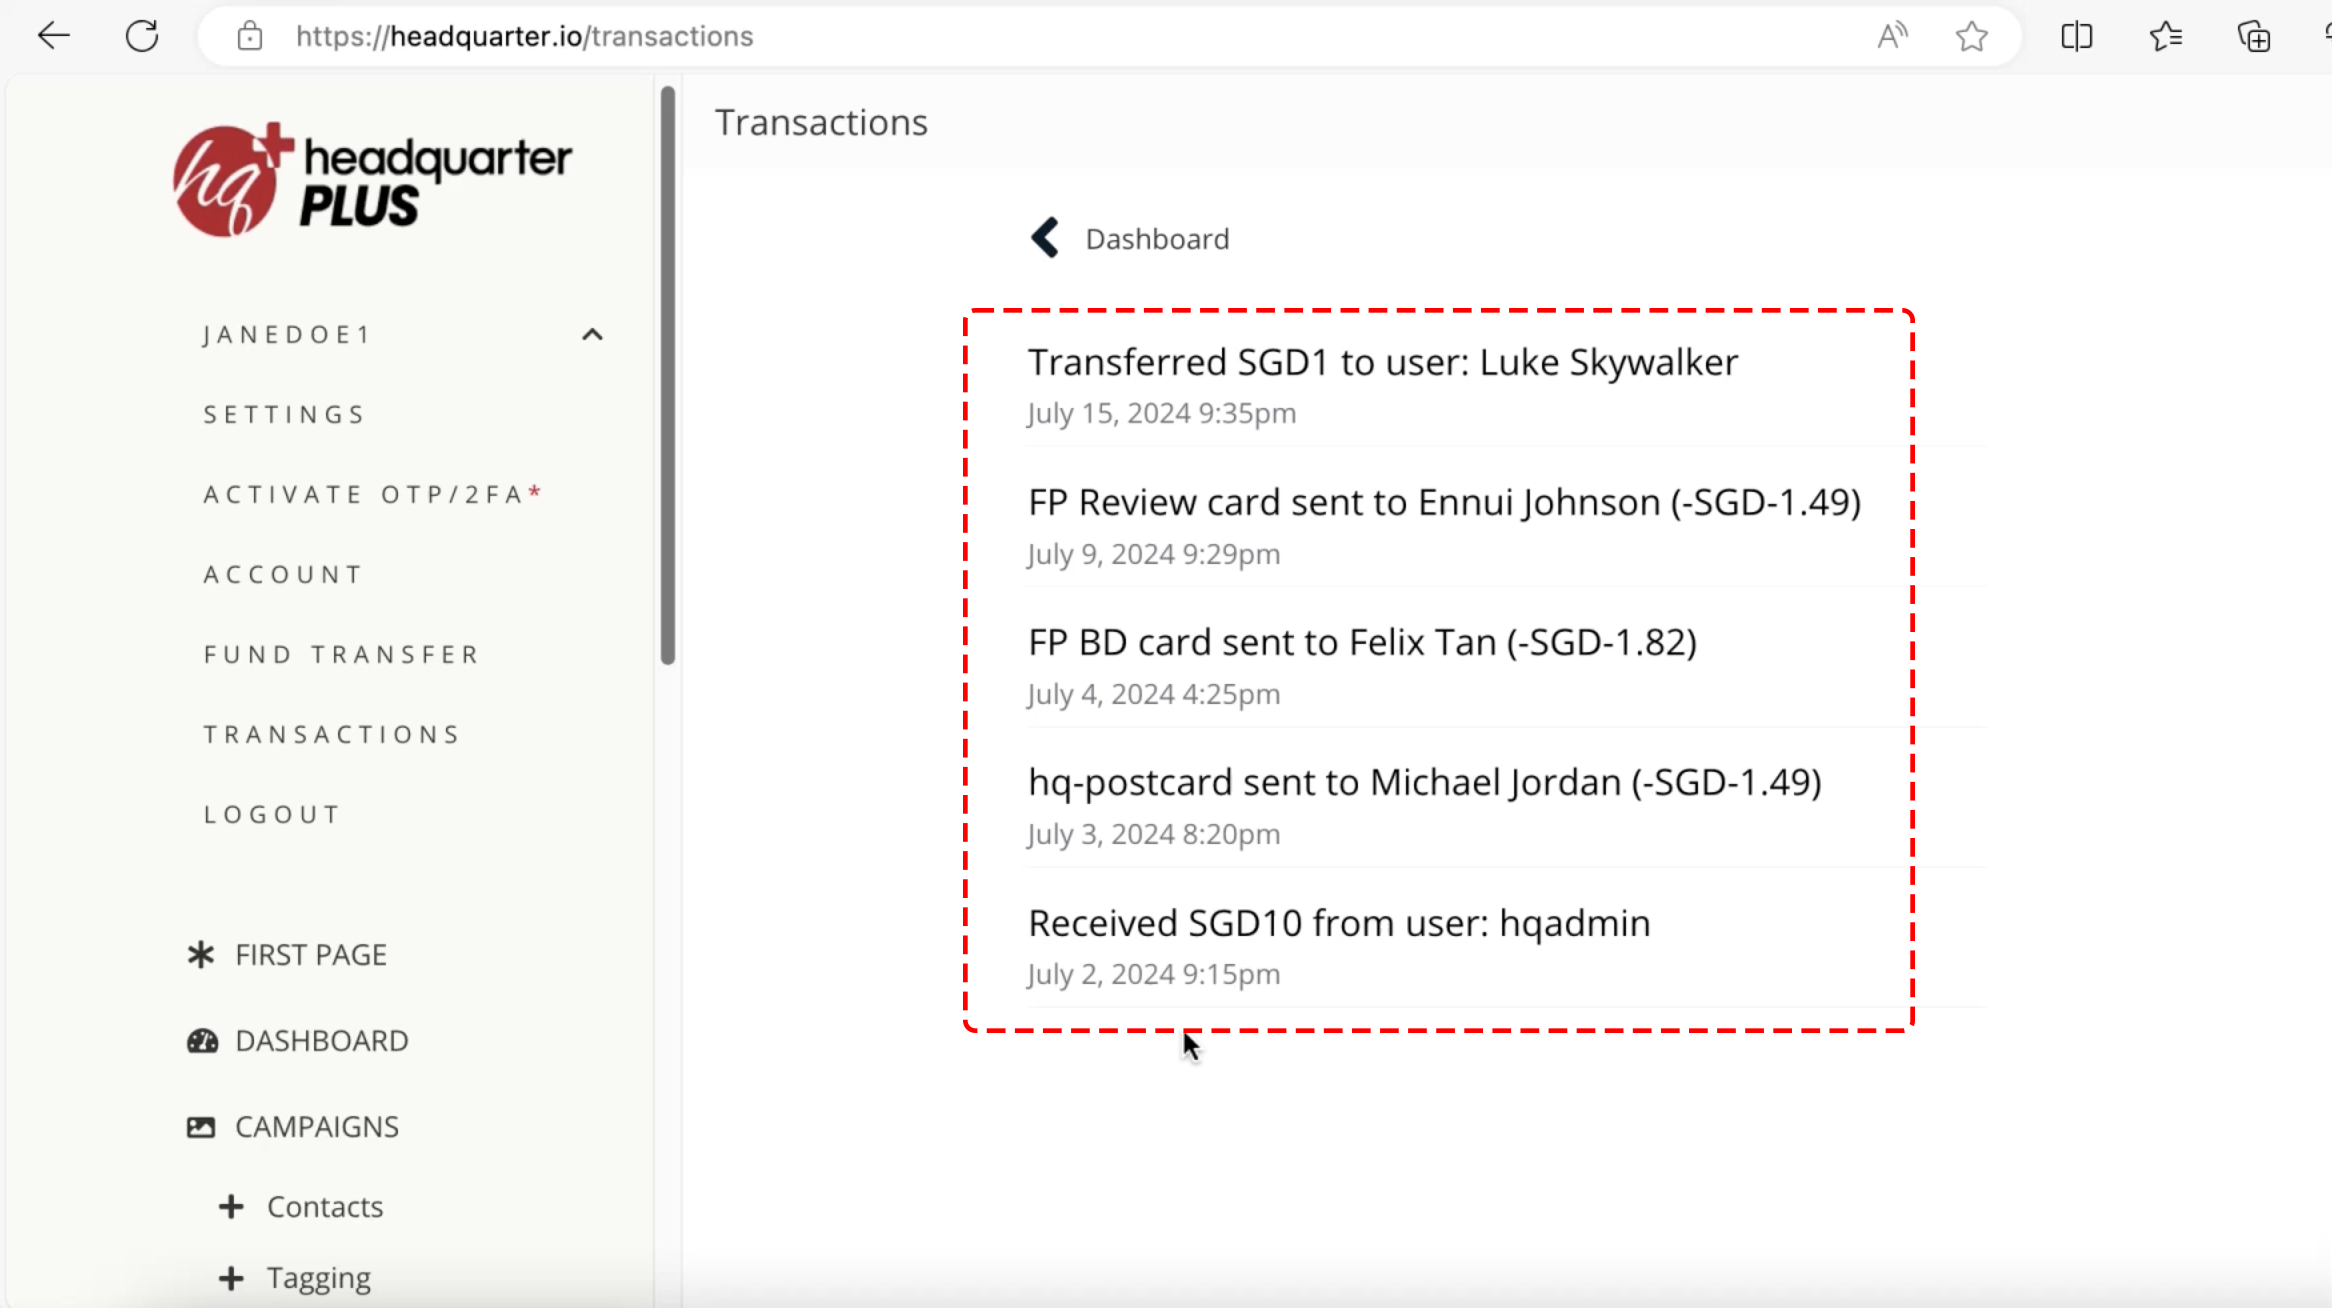The image size is (2332, 1308).
Task: Click LOGOUT in the sidebar
Action: (273, 815)
